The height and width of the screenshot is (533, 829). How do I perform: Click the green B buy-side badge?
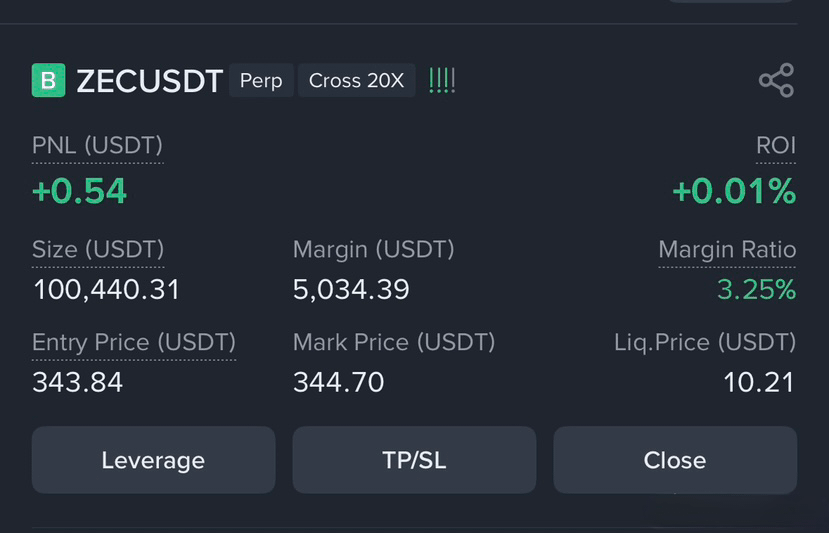49,80
